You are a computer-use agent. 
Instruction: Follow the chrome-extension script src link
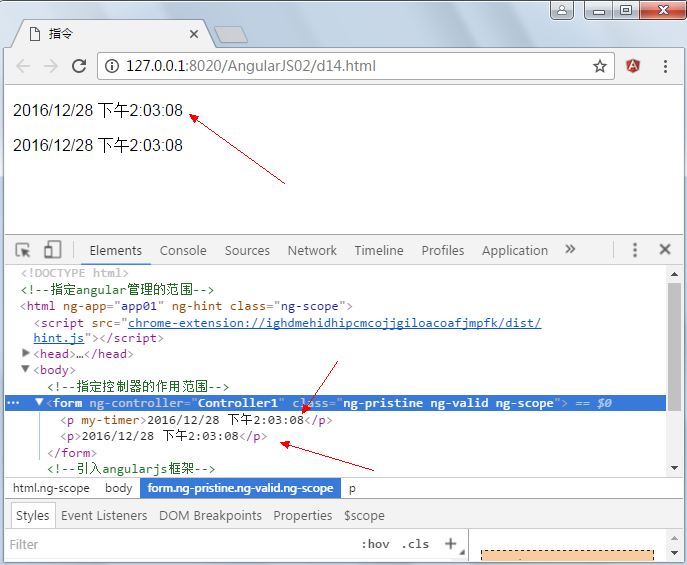tap(334, 323)
